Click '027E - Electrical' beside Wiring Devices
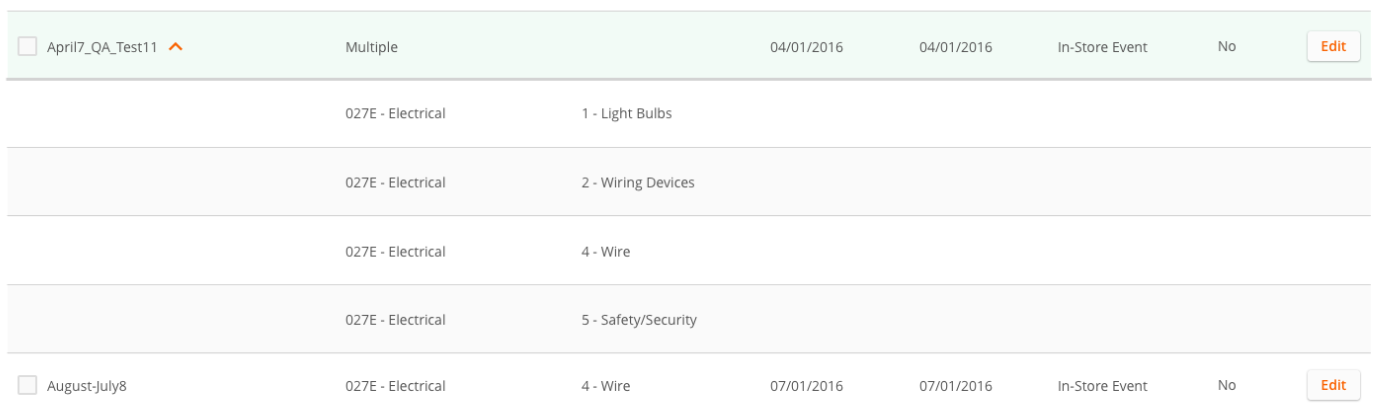This screenshot has height=413, width=1382. pyautogui.click(x=395, y=182)
